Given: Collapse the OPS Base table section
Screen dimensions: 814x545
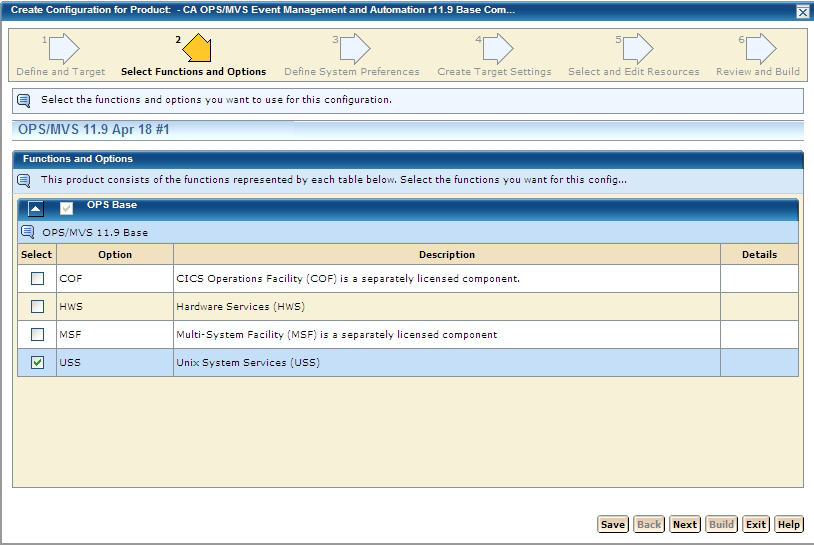Looking at the screenshot, I should click(35, 209).
